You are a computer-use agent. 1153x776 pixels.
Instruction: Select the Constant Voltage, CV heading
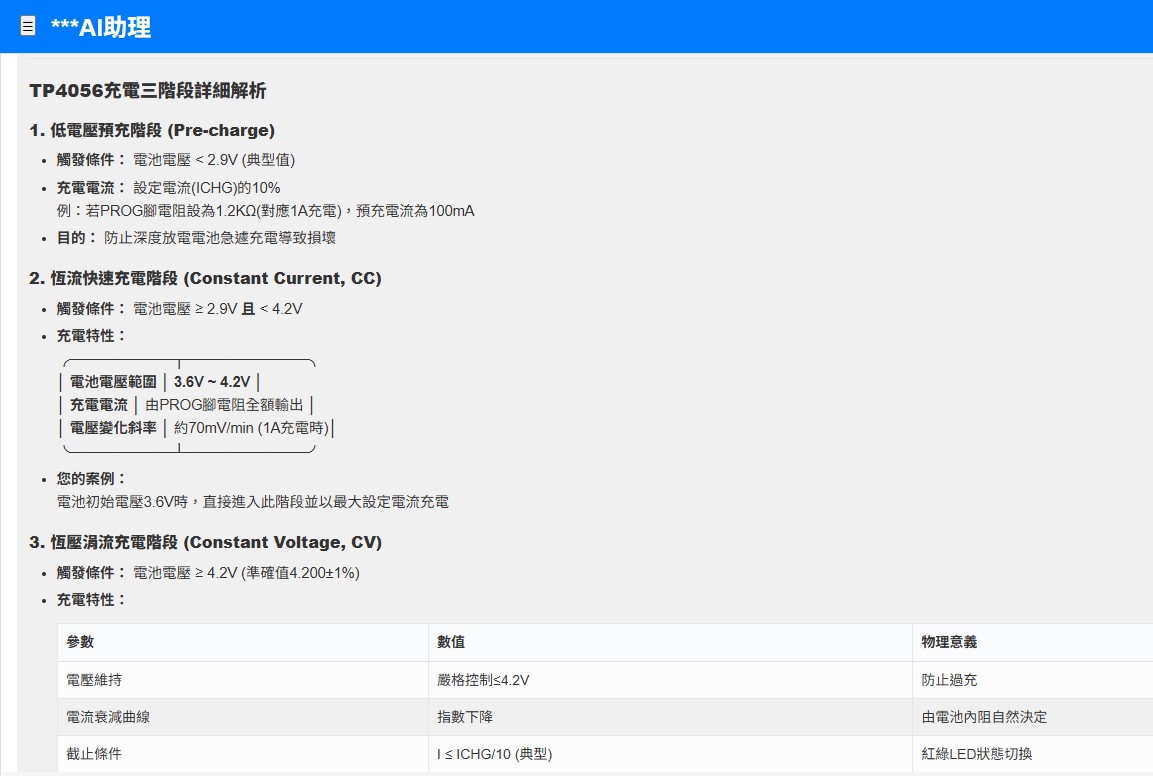coord(205,542)
